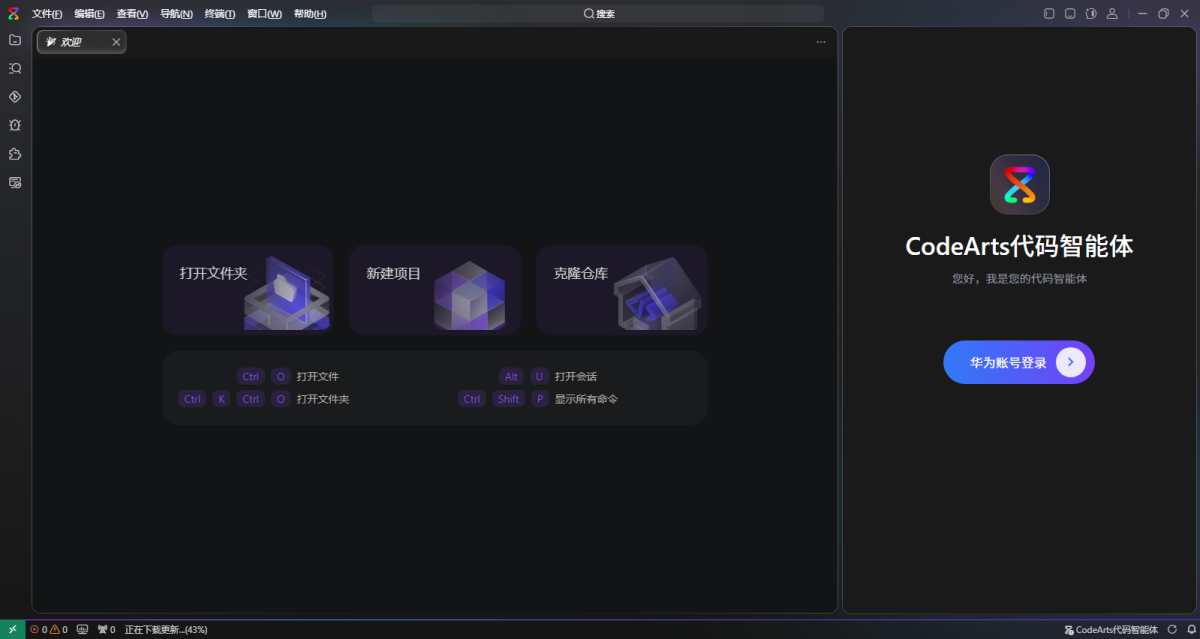Click the account user icon in title bar
The image size is (1200, 639).
tap(1112, 14)
